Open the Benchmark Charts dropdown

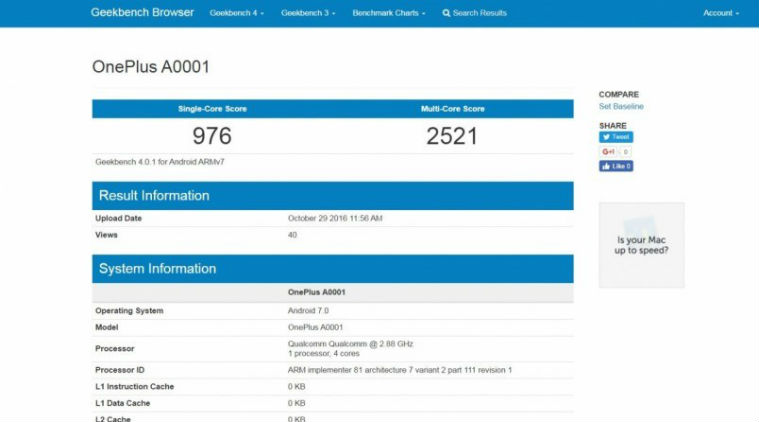coord(388,13)
